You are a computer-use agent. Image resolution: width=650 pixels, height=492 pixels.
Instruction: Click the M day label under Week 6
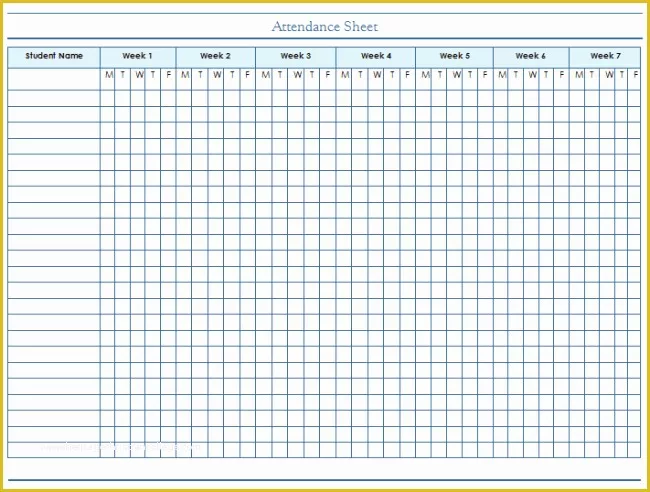tap(502, 75)
